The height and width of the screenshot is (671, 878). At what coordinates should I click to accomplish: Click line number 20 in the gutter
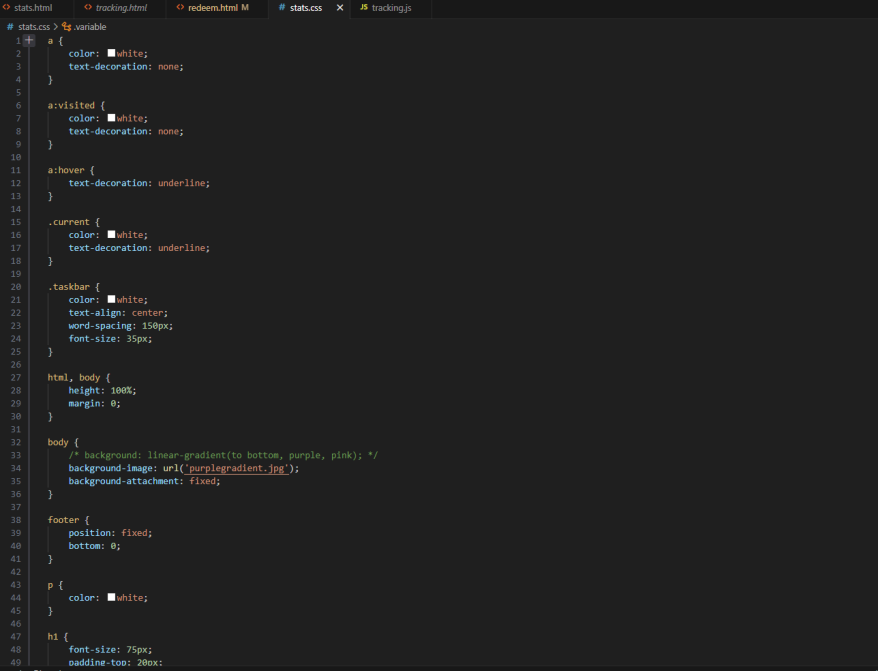point(16,287)
